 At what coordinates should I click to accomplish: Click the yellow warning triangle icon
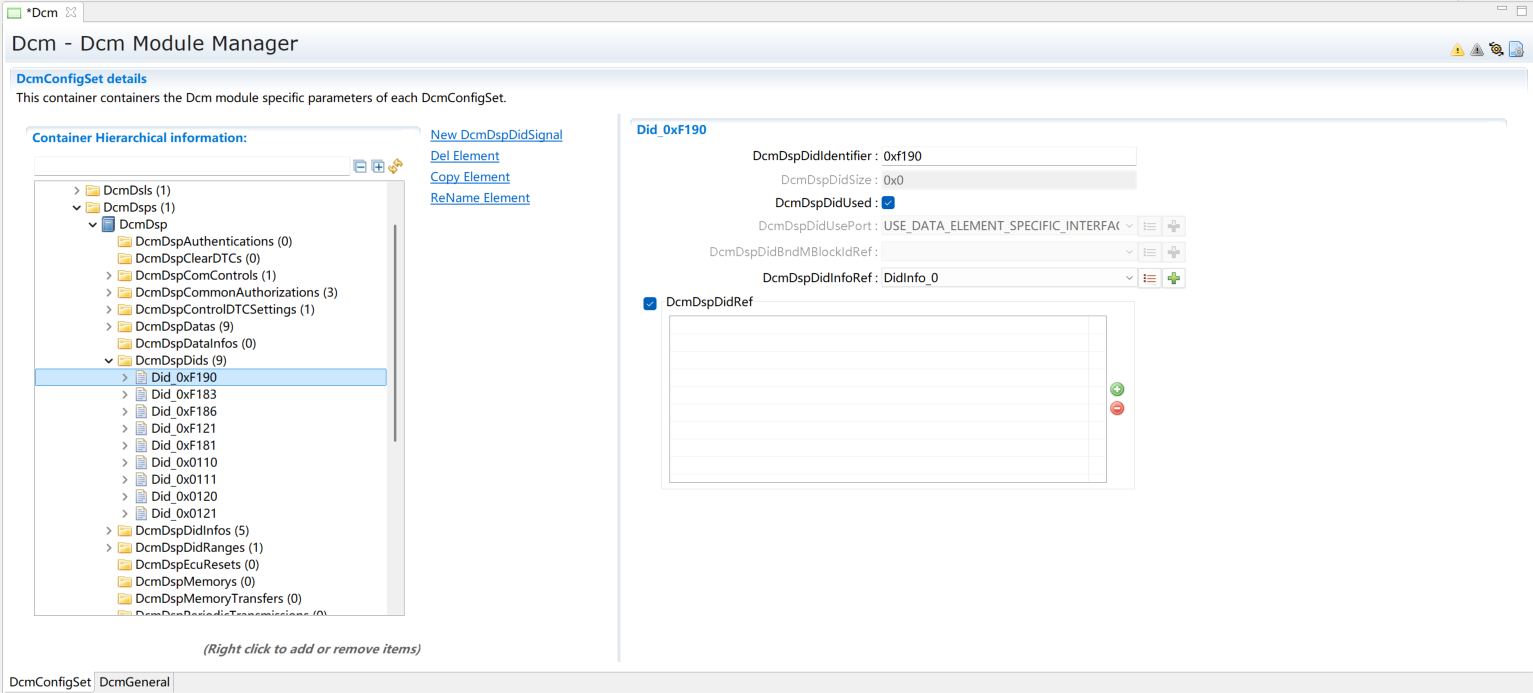(x=1457, y=50)
